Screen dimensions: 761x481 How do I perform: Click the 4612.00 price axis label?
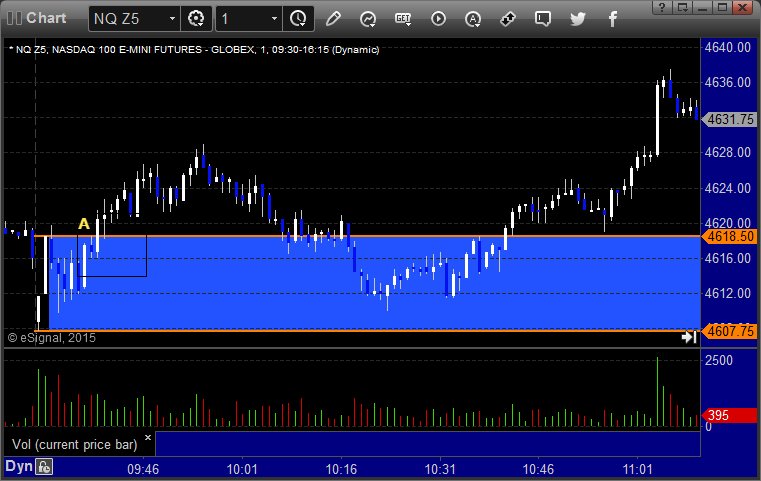click(728, 294)
